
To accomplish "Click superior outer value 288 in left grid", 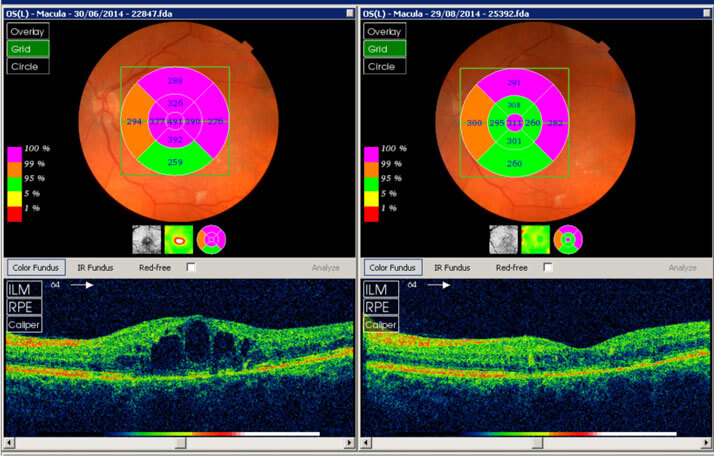I will click(x=175, y=81).
